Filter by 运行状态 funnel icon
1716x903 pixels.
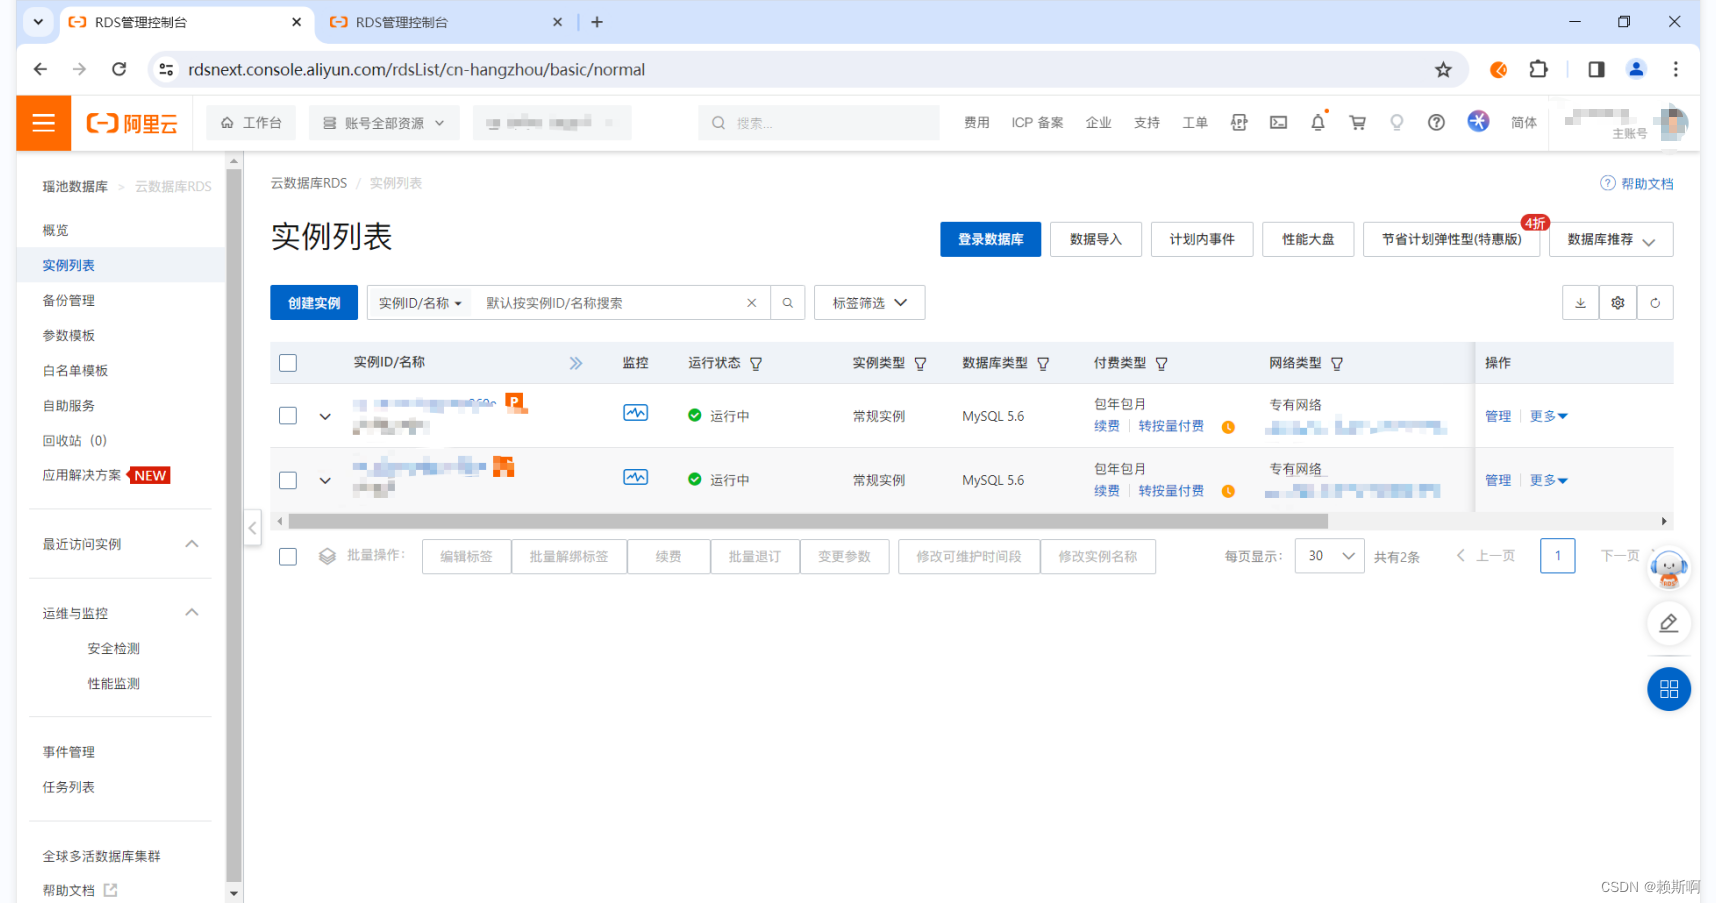[x=756, y=364]
